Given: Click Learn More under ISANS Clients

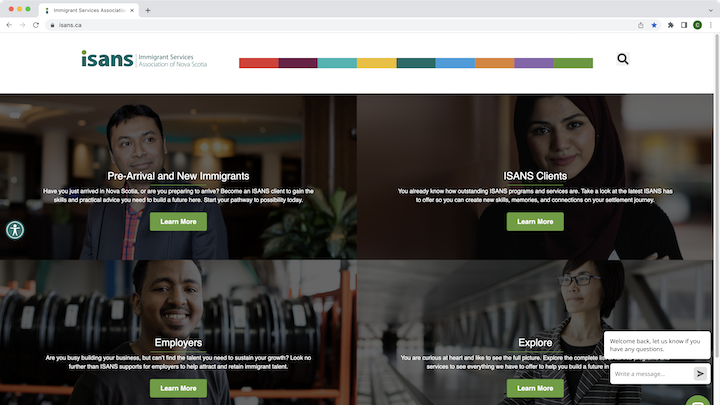Looking at the screenshot, I should pyautogui.click(x=535, y=221).
